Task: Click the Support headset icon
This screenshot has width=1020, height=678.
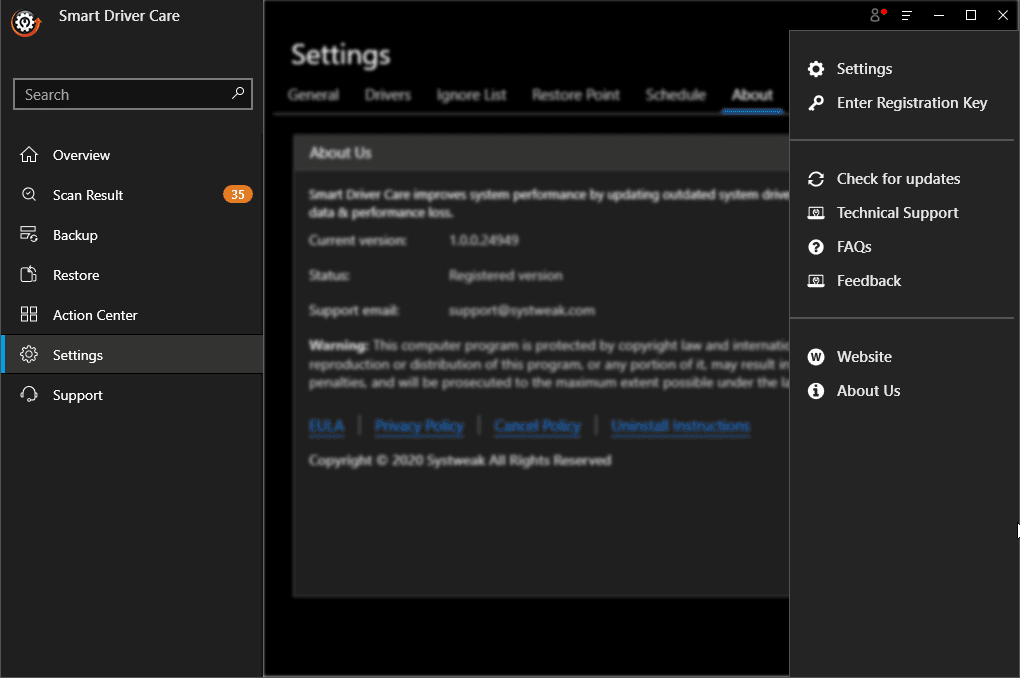Action: click(29, 394)
